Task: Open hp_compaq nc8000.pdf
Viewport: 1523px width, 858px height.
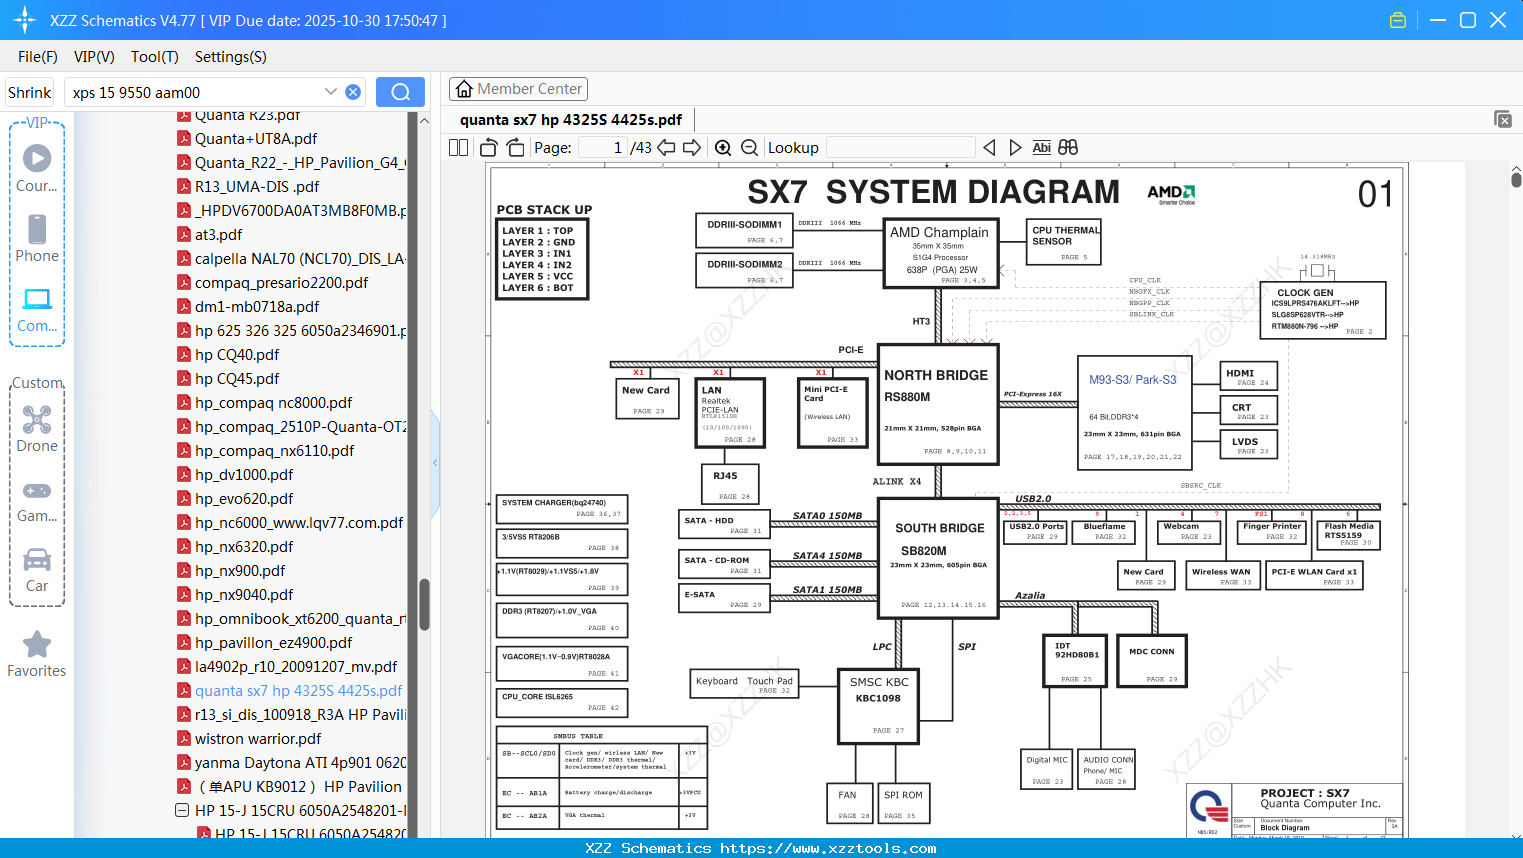Action: point(273,402)
